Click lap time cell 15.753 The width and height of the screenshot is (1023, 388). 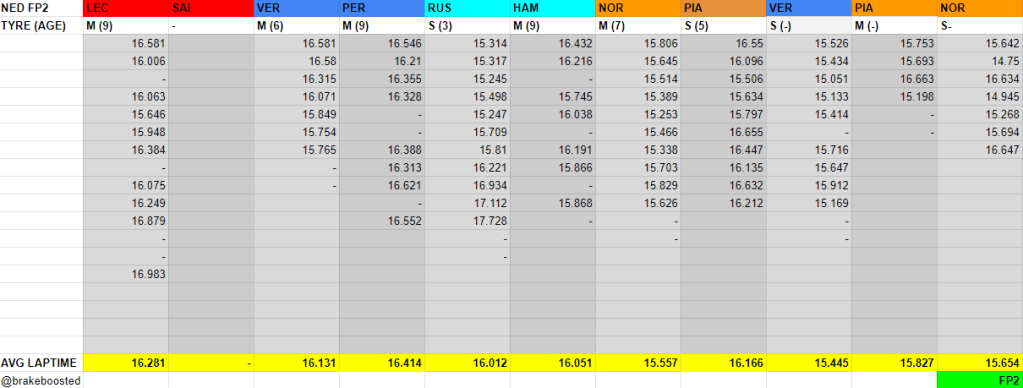pyautogui.click(x=894, y=44)
